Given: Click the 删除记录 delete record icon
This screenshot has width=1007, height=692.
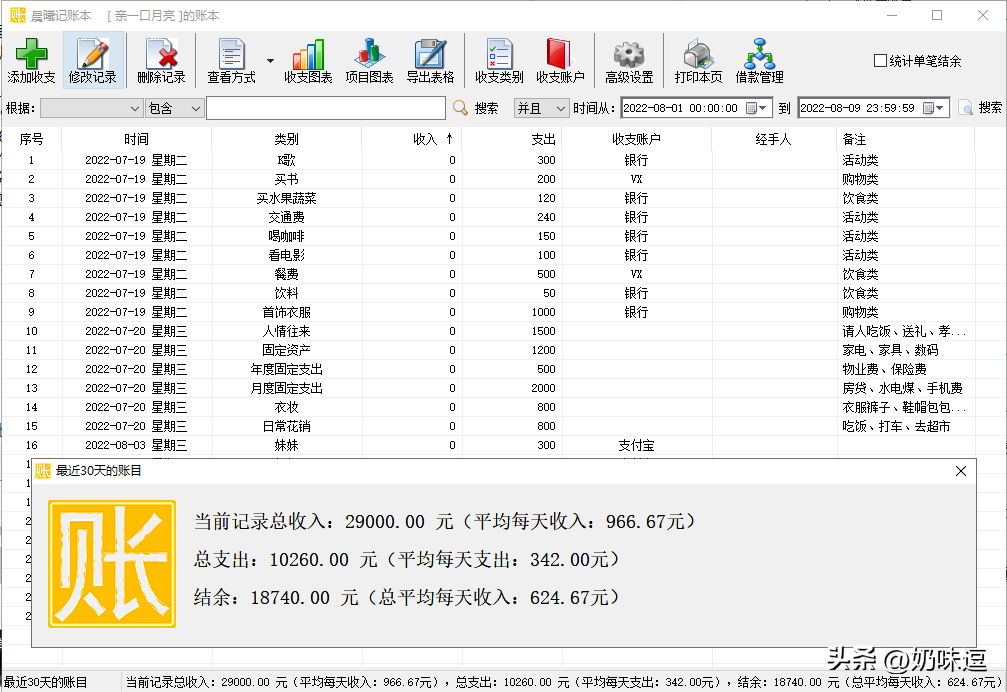Looking at the screenshot, I should pyautogui.click(x=161, y=61).
